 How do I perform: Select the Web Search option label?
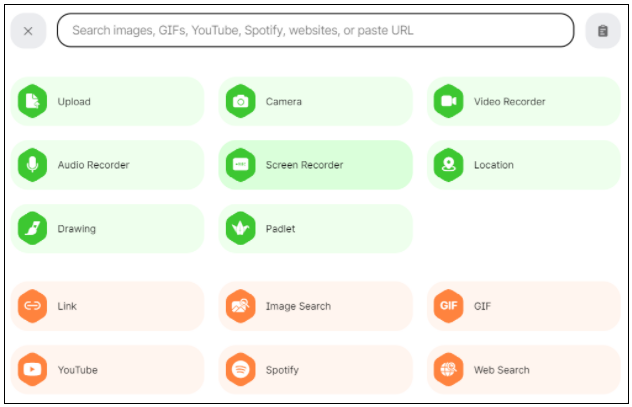pyautogui.click(x=501, y=370)
